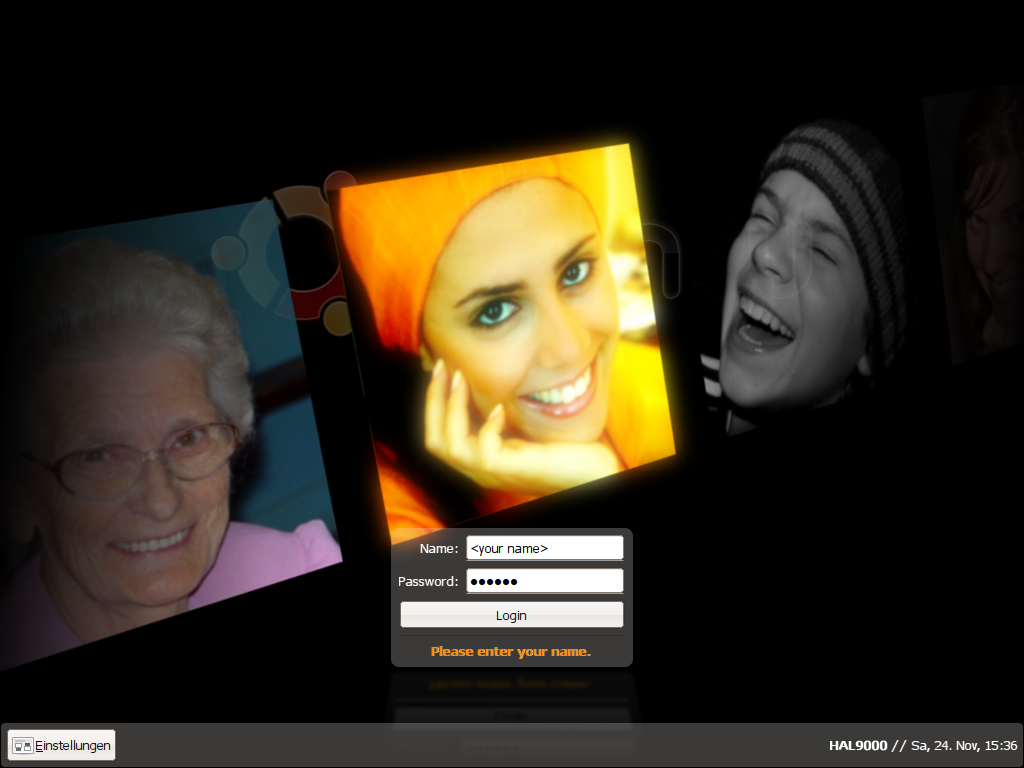This screenshot has height=768, width=1024.
Task: Focus the Name input field
Action: click(x=545, y=548)
